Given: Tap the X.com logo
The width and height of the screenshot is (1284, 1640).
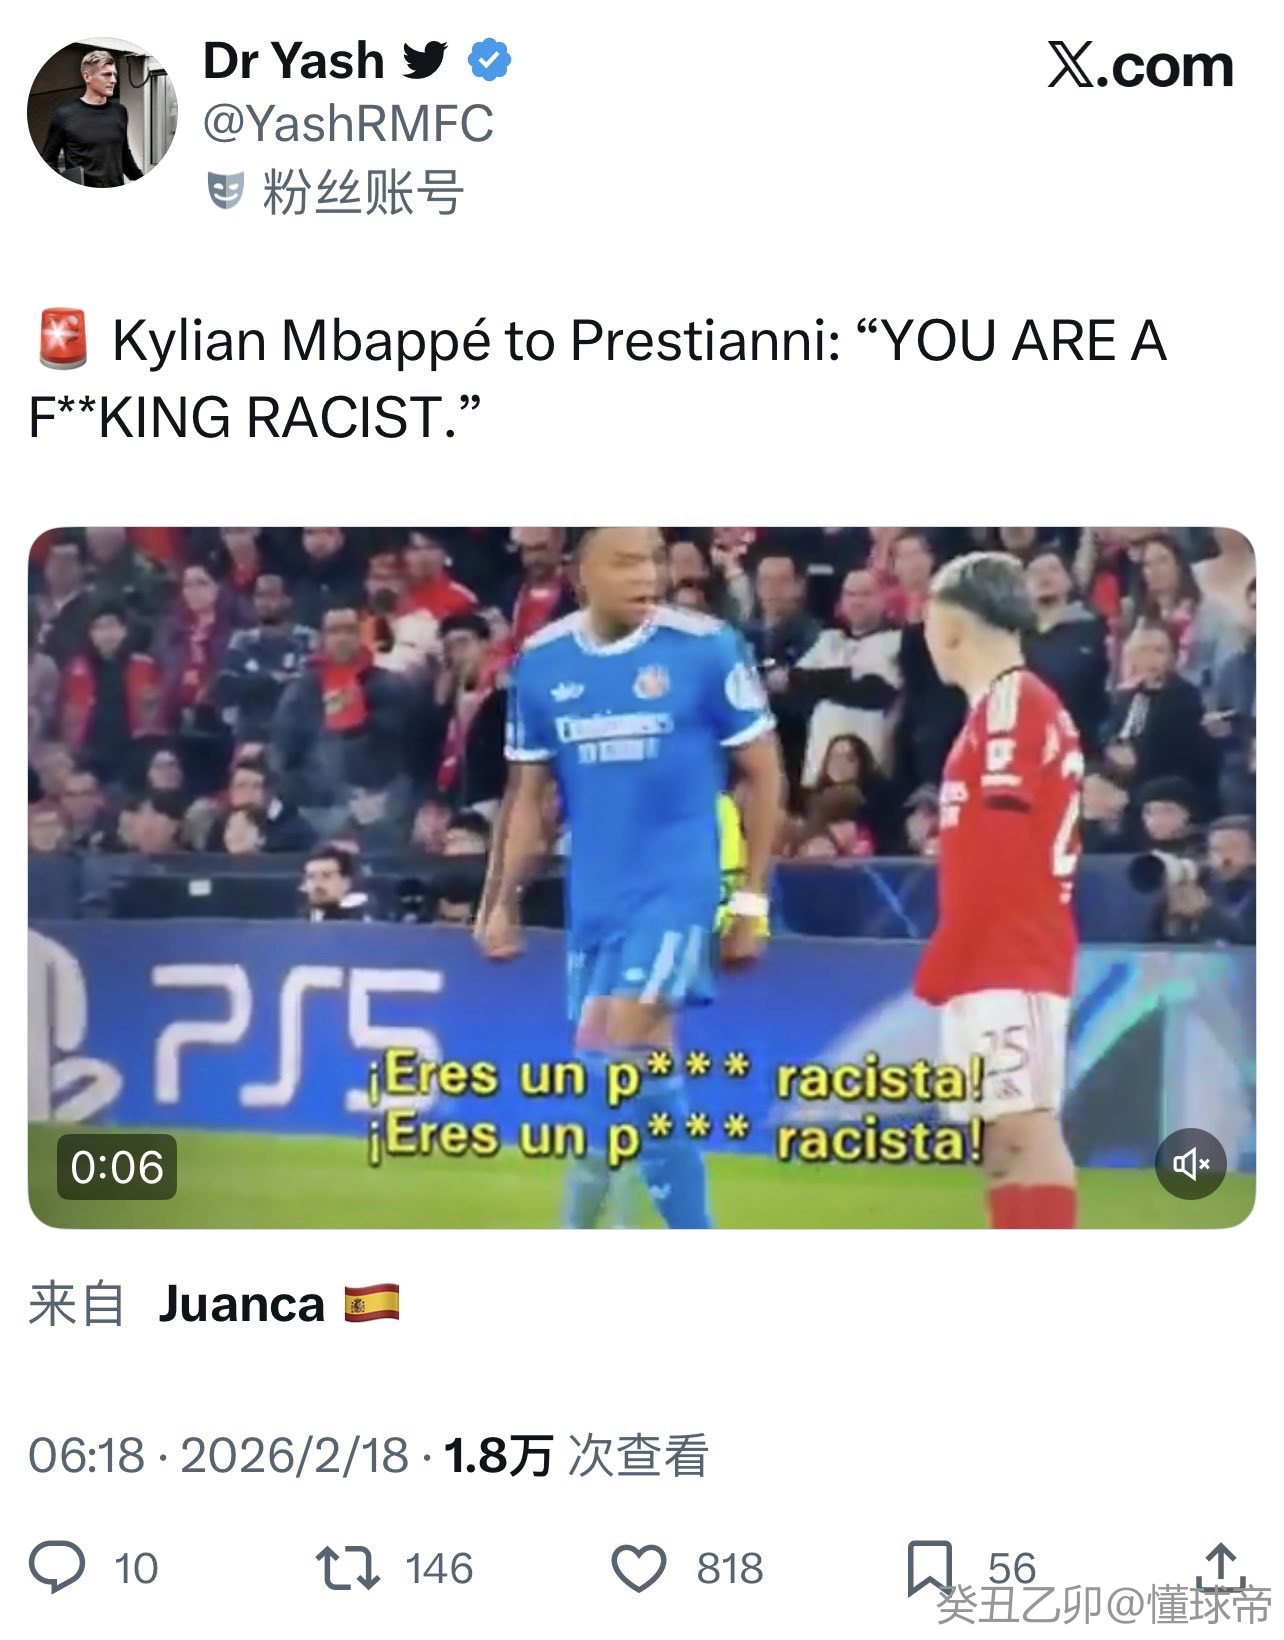Looking at the screenshot, I should 1141,66.
